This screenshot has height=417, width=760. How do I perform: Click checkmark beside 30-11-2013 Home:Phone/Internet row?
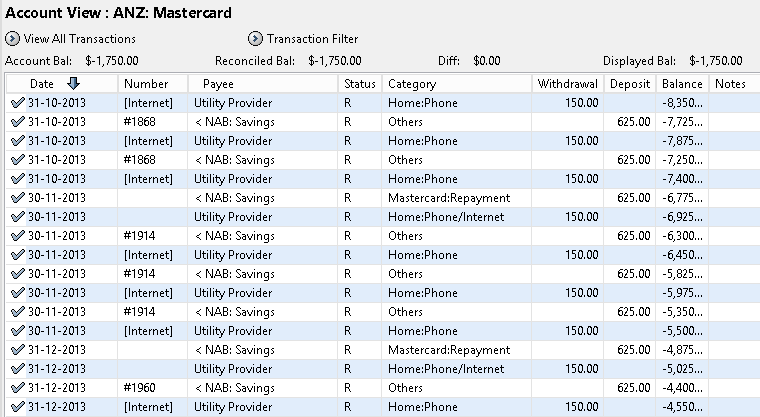pos(17,217)
